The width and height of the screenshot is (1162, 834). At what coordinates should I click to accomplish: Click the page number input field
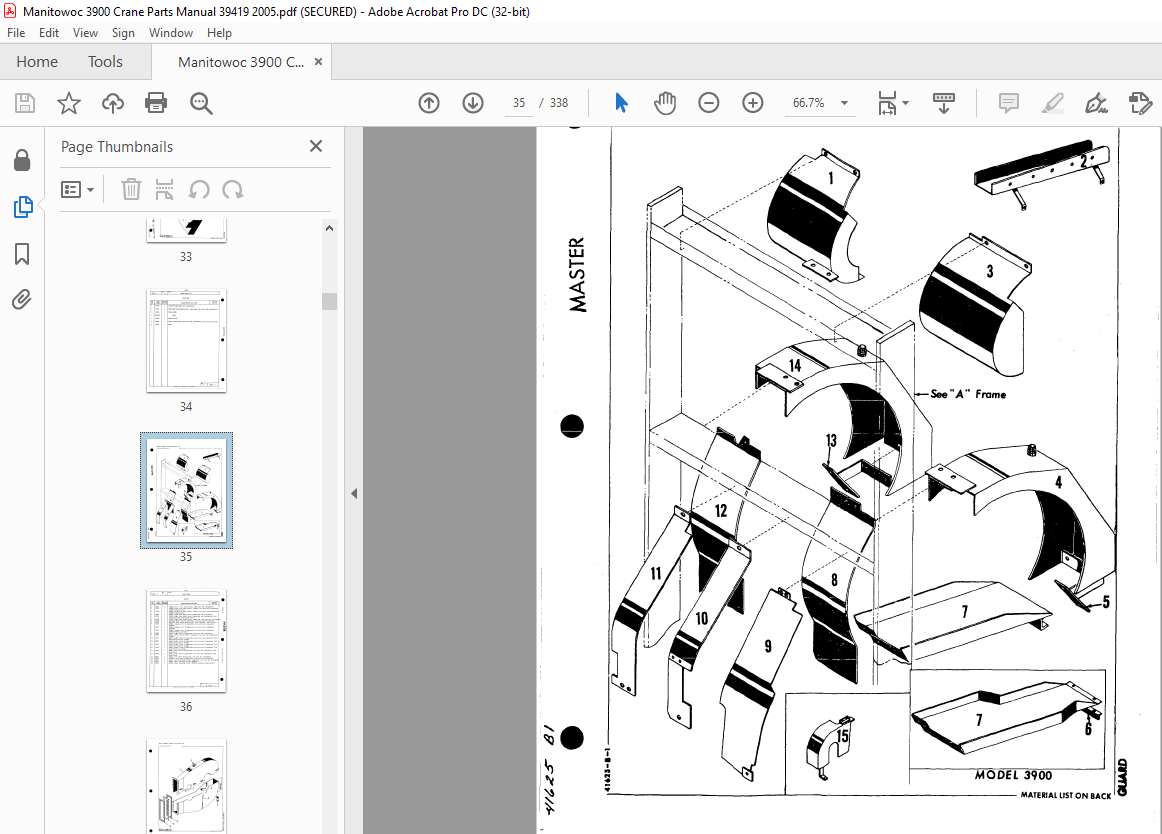pyautogui.click(x=519, y=103)
